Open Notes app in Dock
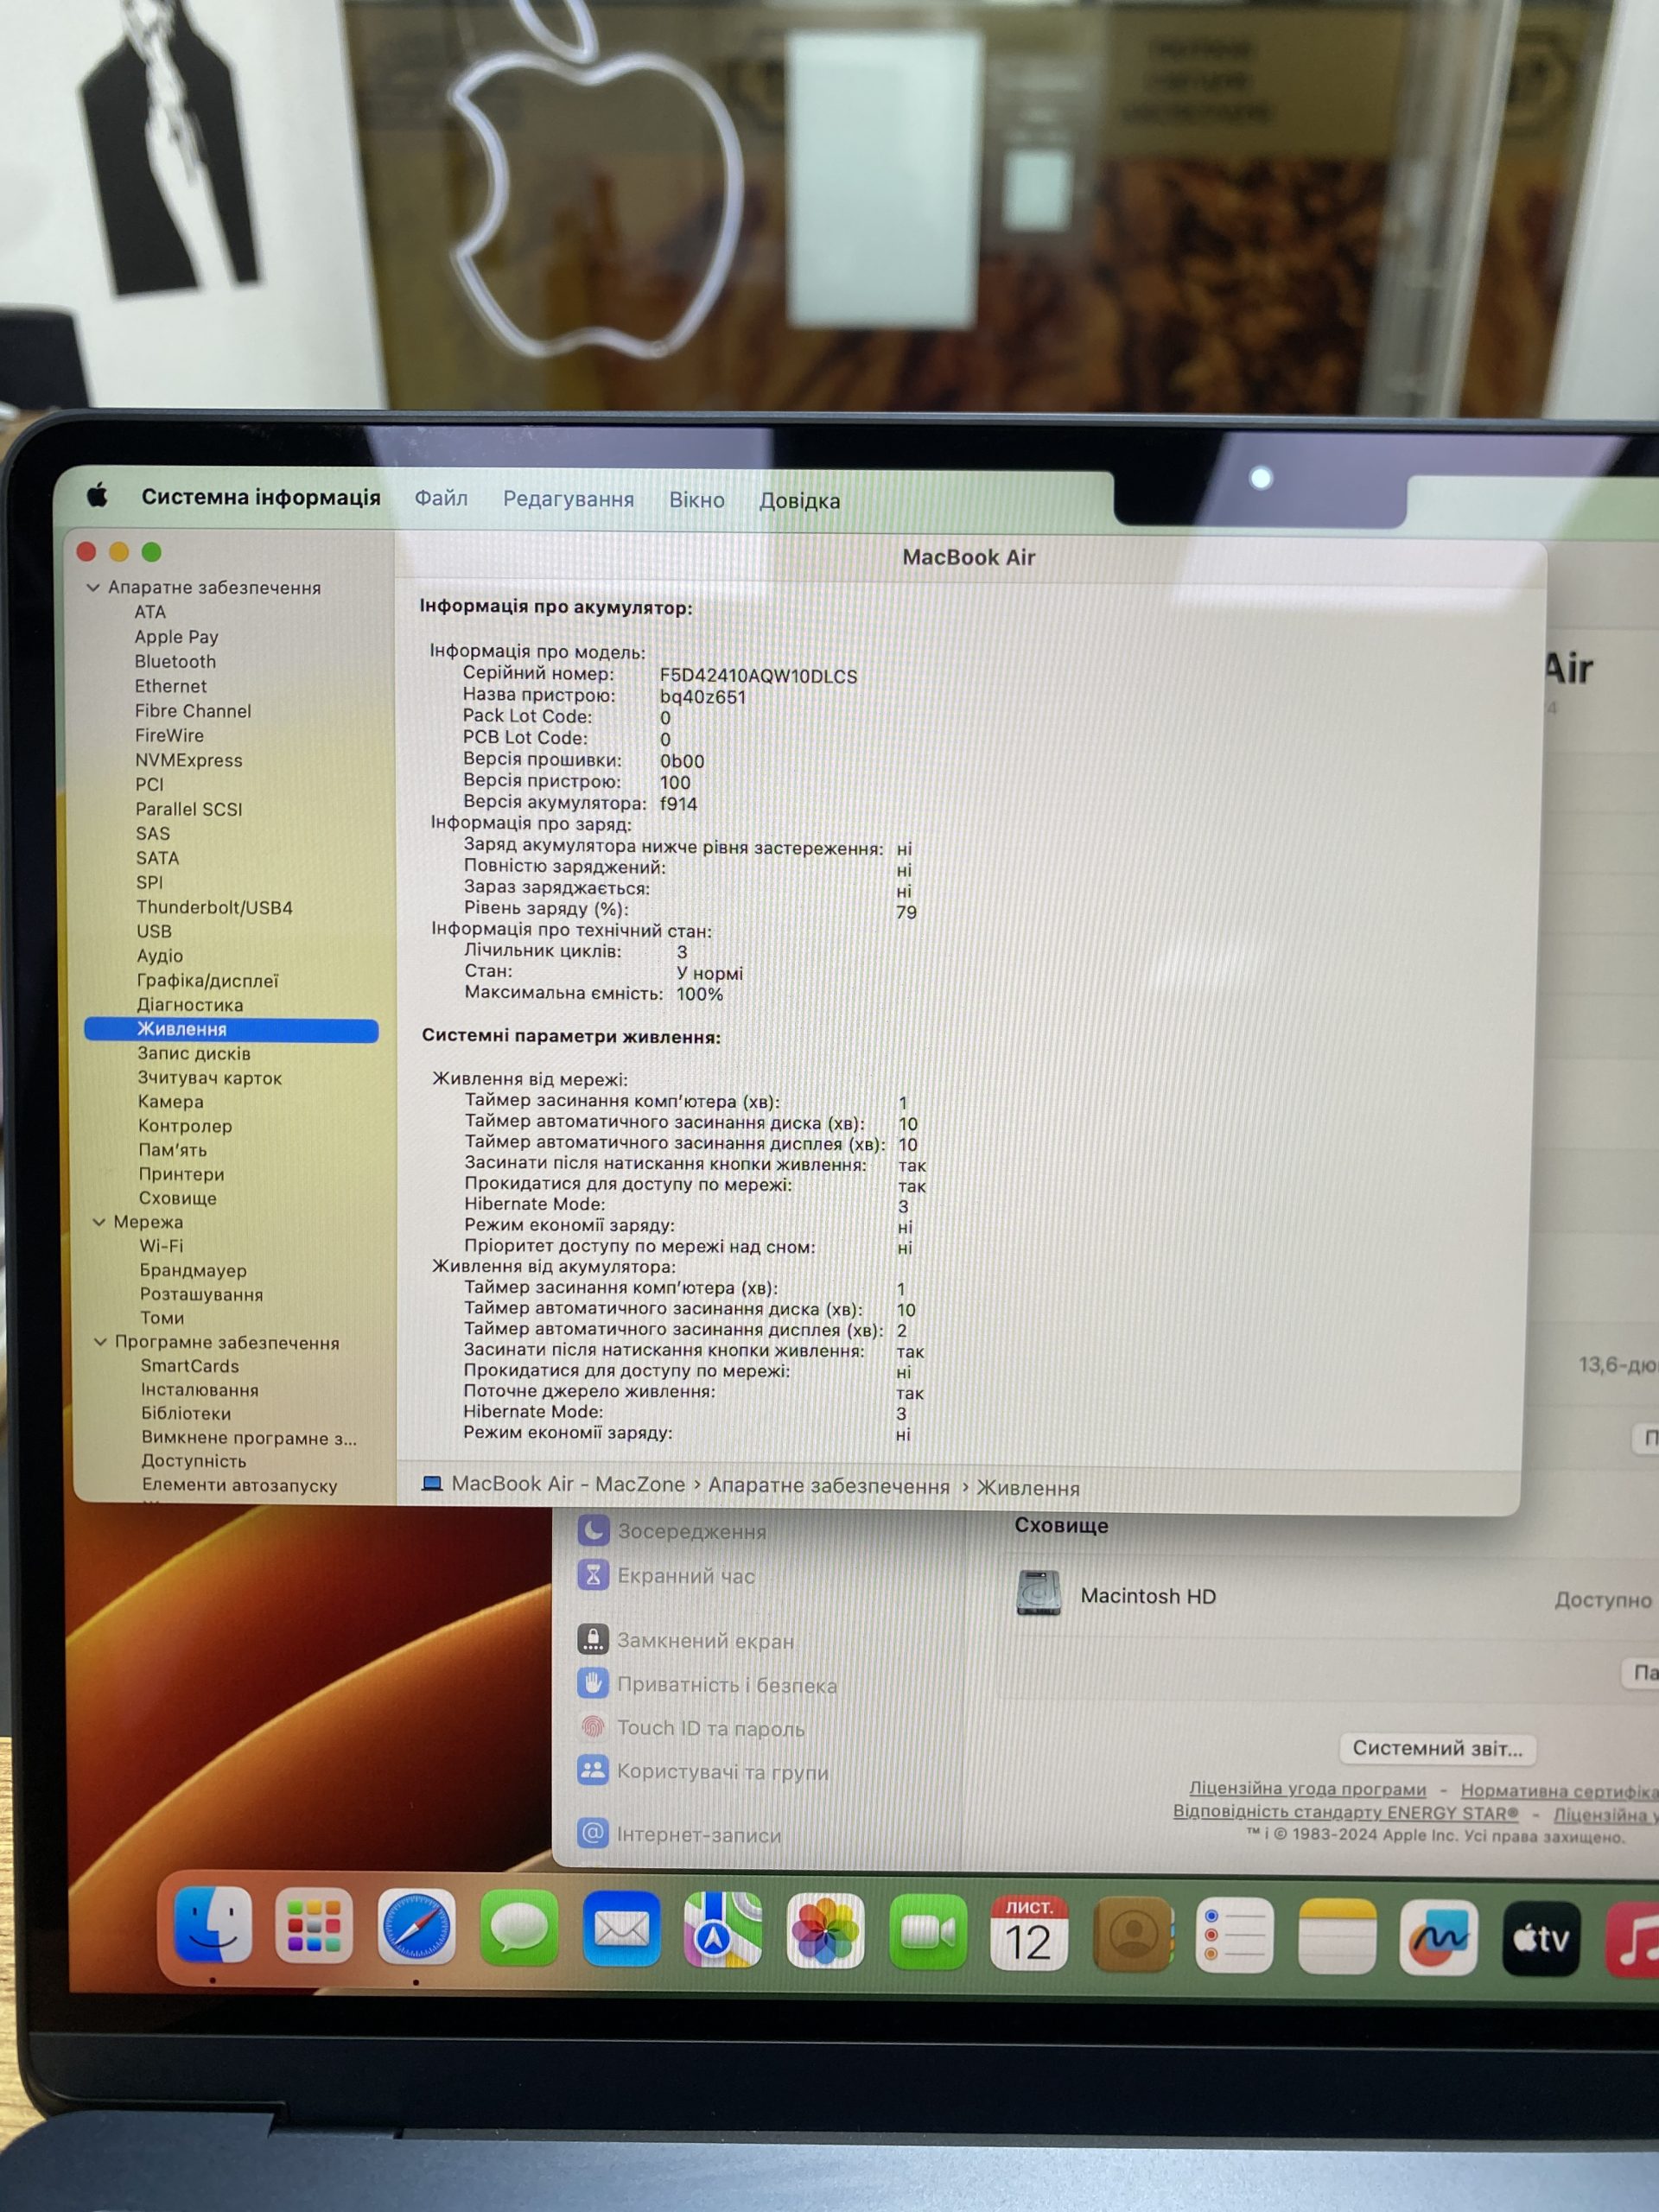This screenshot has width=1659, height=2212. pyautogui.click(x=1337, y=1936)
